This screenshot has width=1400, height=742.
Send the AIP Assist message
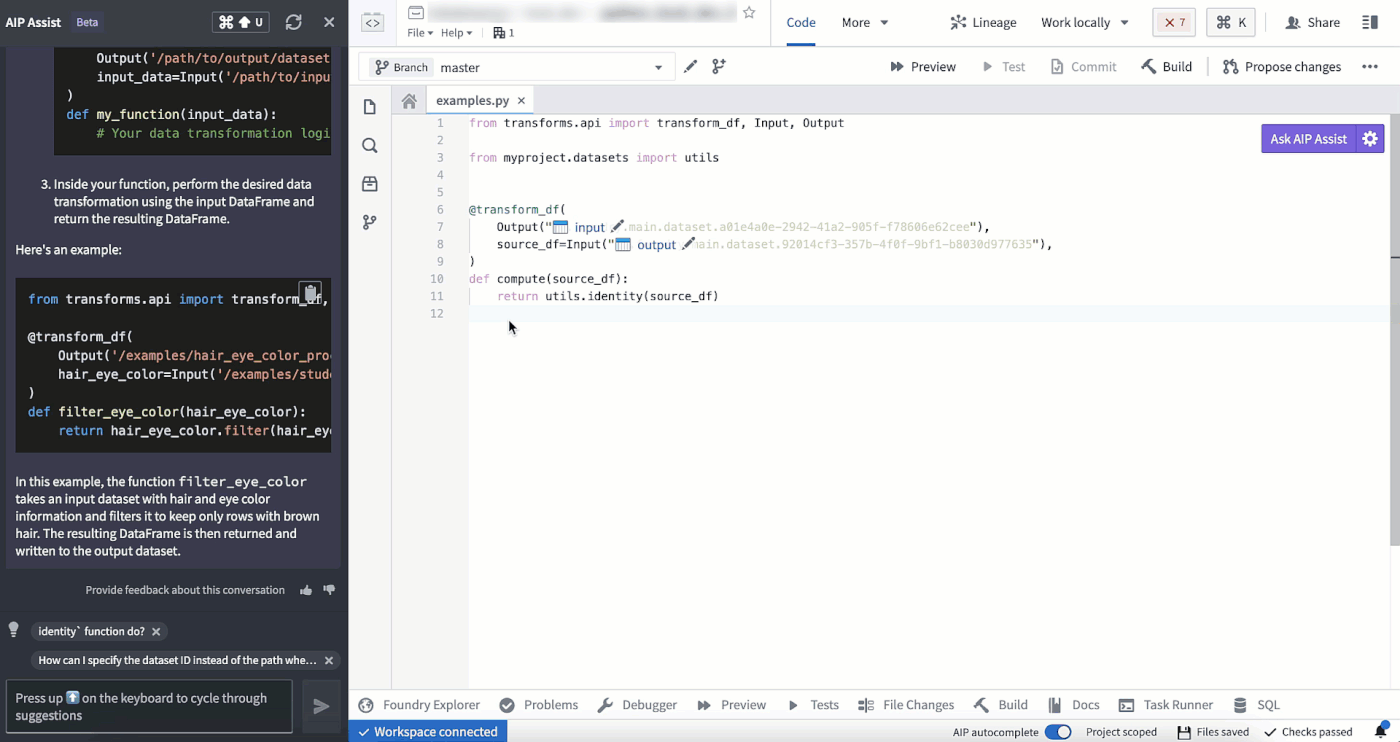[x=321, y=706]
